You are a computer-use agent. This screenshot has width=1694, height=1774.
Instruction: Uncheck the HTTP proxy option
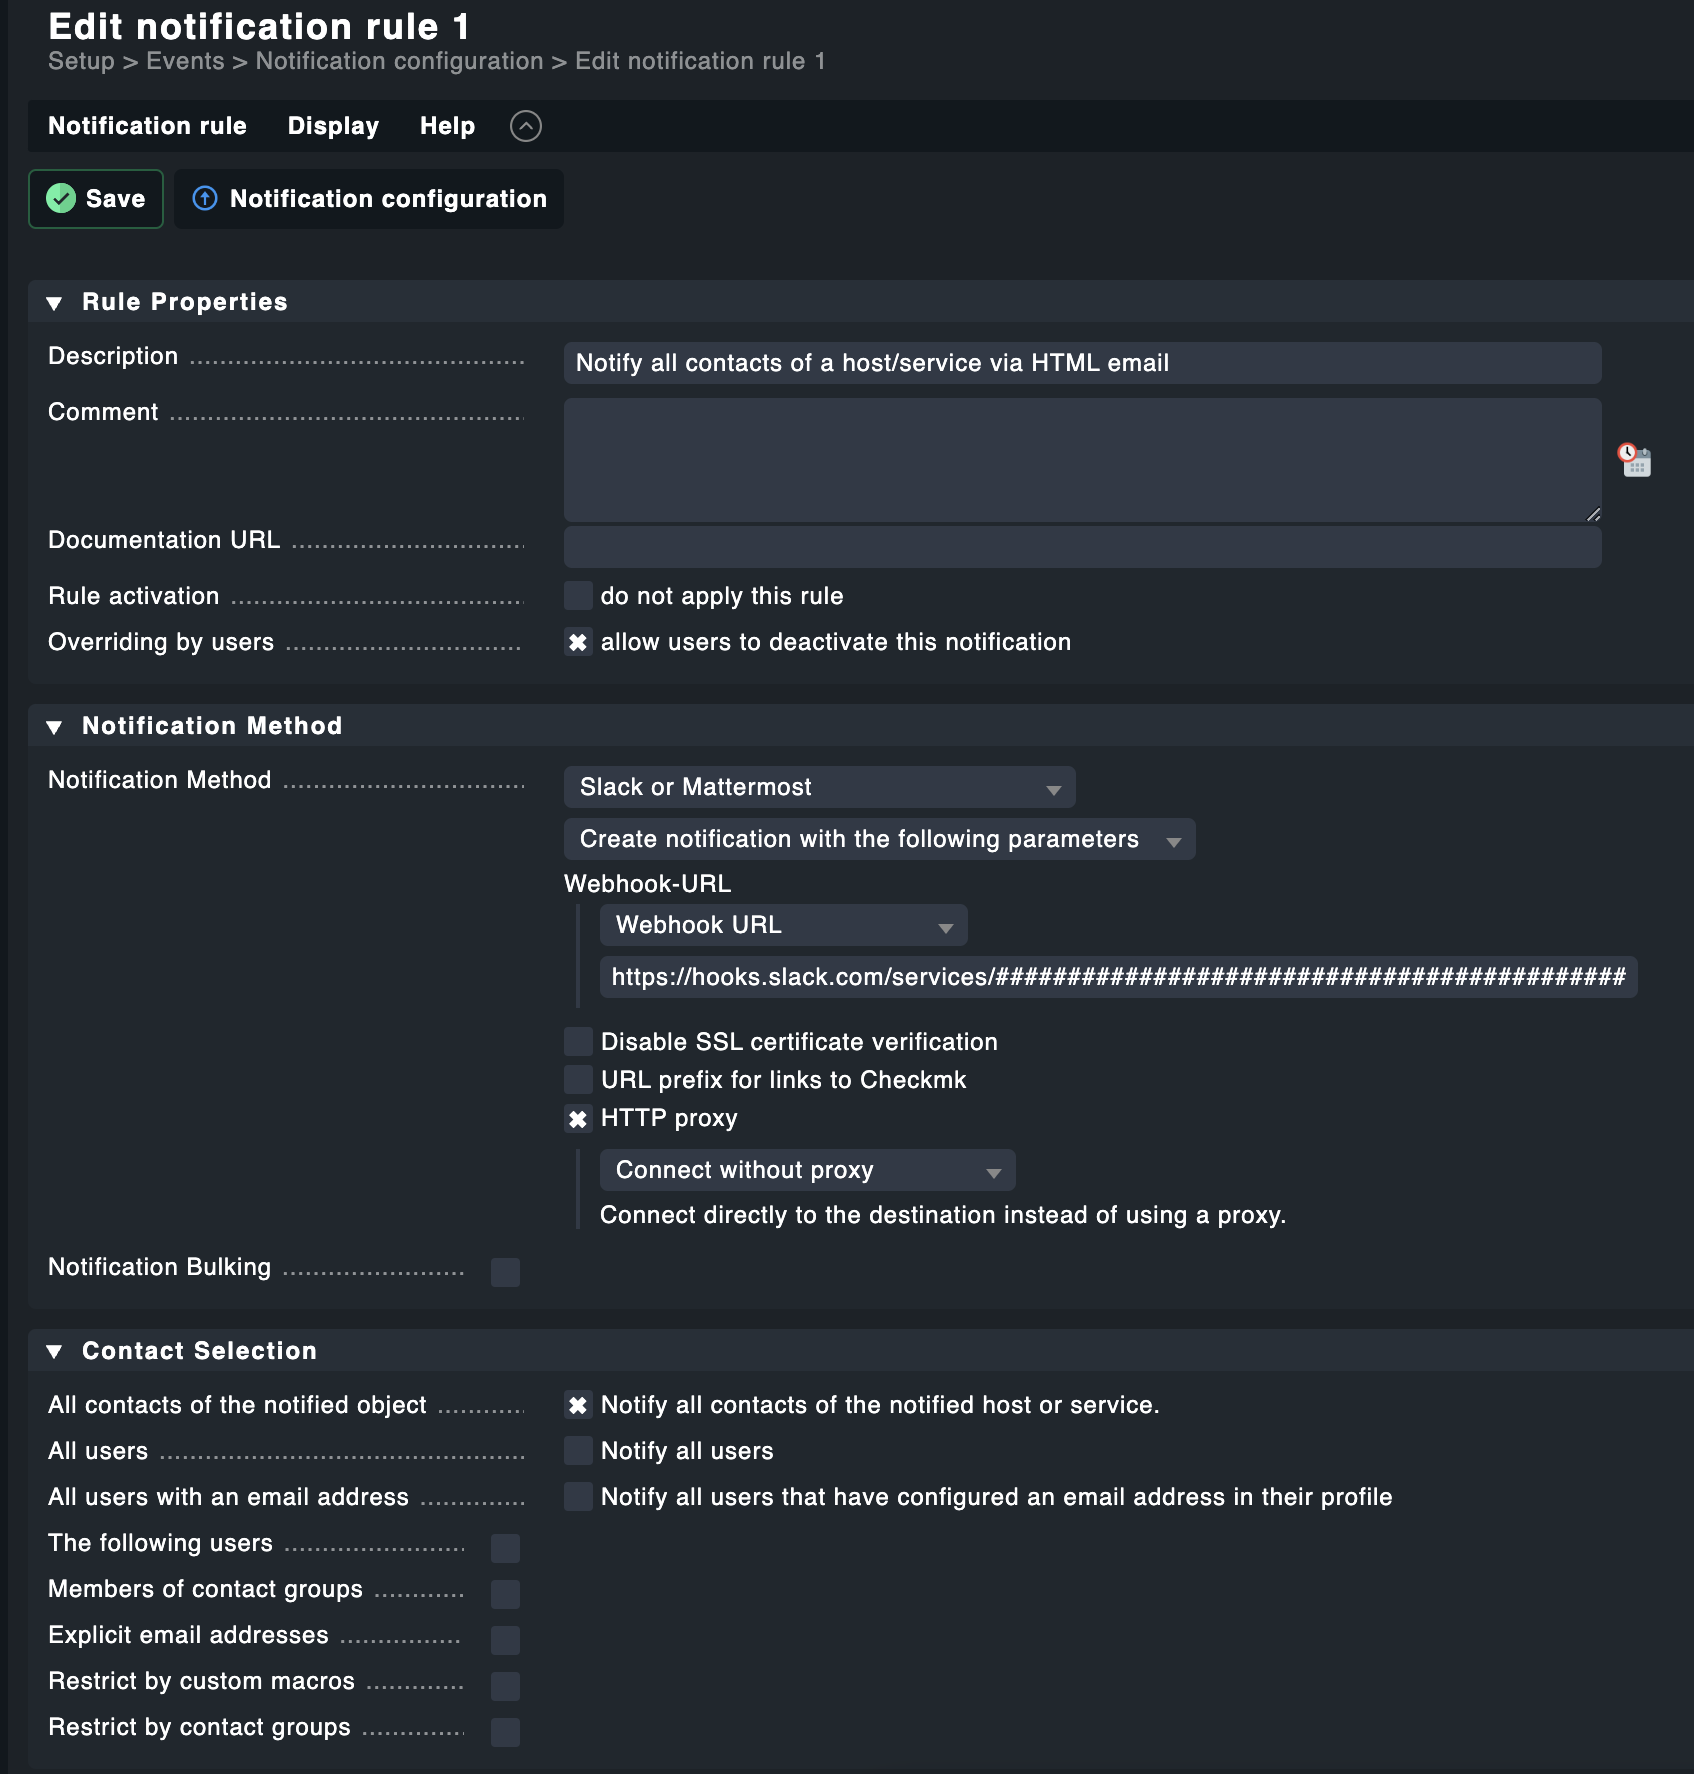coord(578,1118)
